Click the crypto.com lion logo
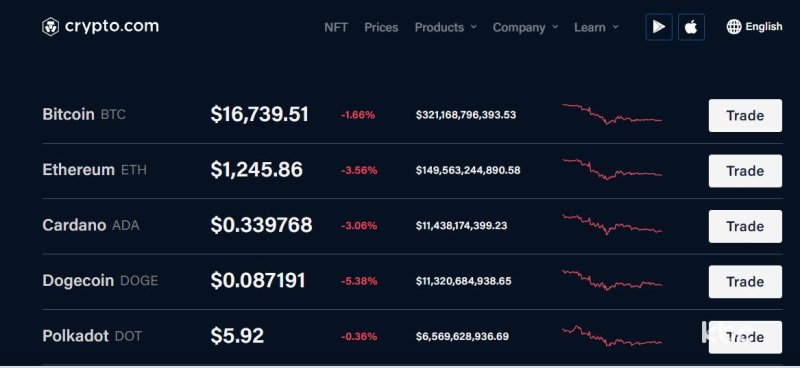The image size is (800, 368). tap(51, 27)
